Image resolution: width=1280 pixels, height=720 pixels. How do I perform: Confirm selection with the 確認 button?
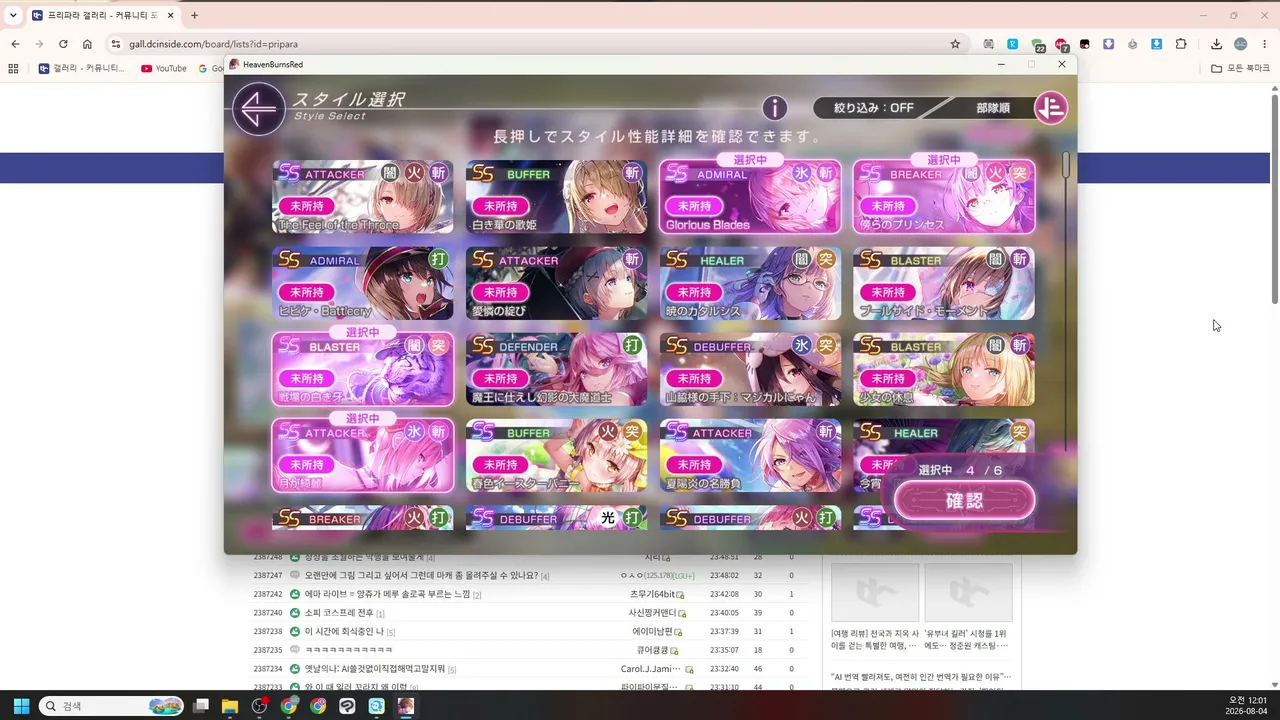pyautogui.click(x=964, y=501)
